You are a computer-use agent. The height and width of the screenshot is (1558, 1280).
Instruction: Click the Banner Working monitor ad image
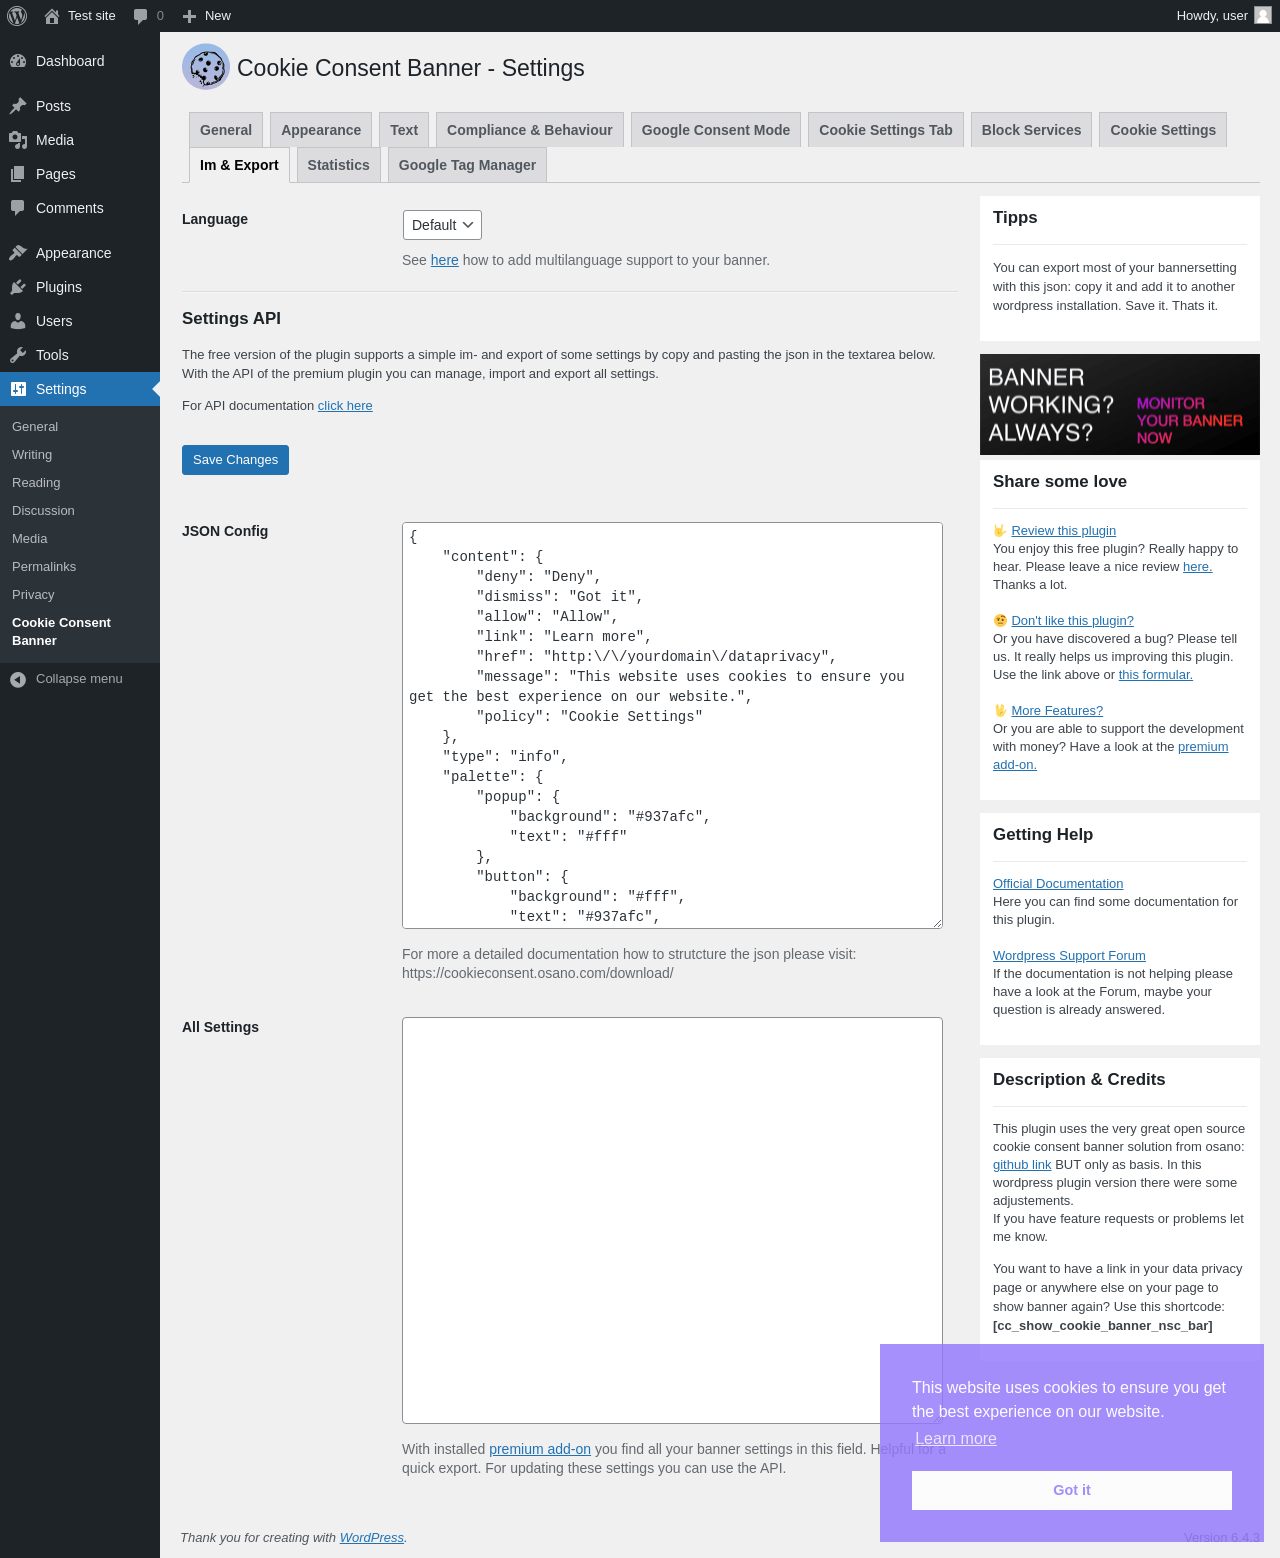coord(1120,405)
